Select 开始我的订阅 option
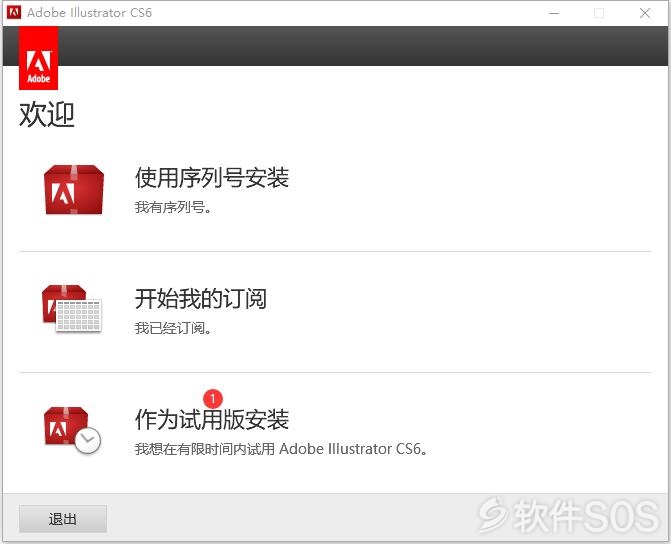Image resolution: width=671 pixels, height=544 pixels. 201,298
